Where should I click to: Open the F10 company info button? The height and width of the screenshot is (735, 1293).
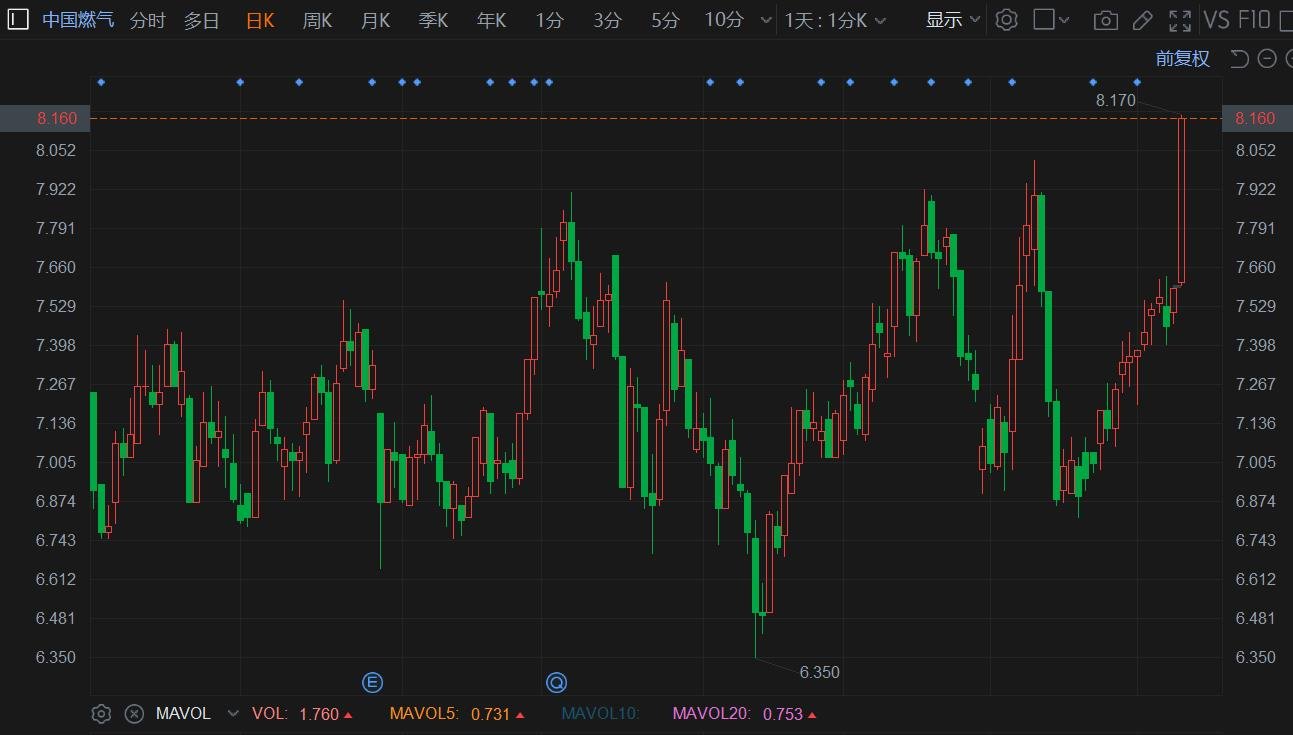tap(1254, 20)
